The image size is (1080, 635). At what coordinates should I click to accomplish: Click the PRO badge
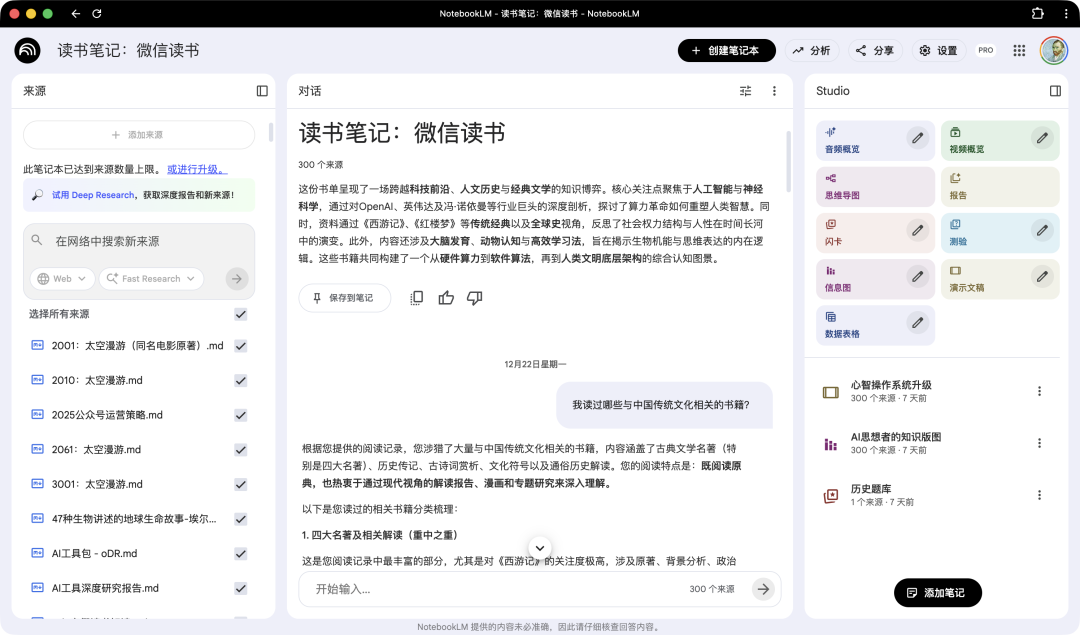pos(986,50)
